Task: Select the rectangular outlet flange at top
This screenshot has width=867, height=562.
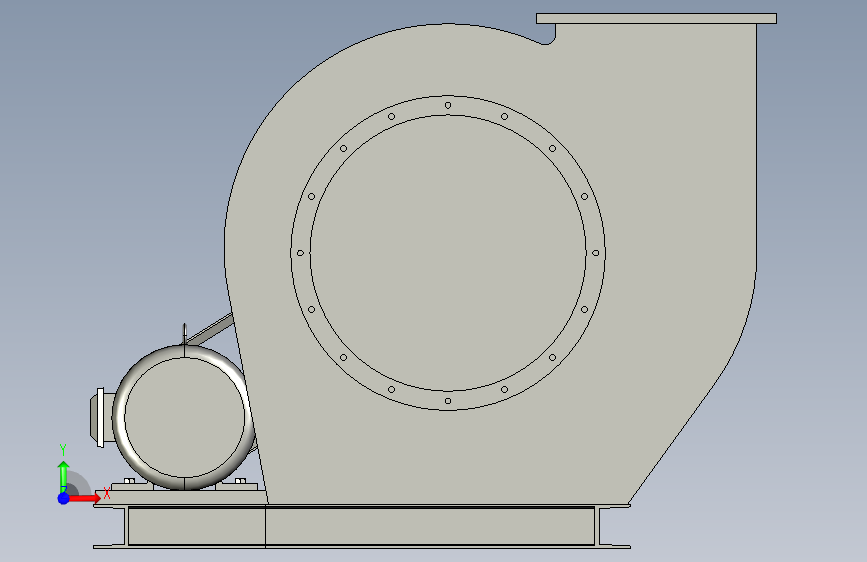Action: pos(656,19)
